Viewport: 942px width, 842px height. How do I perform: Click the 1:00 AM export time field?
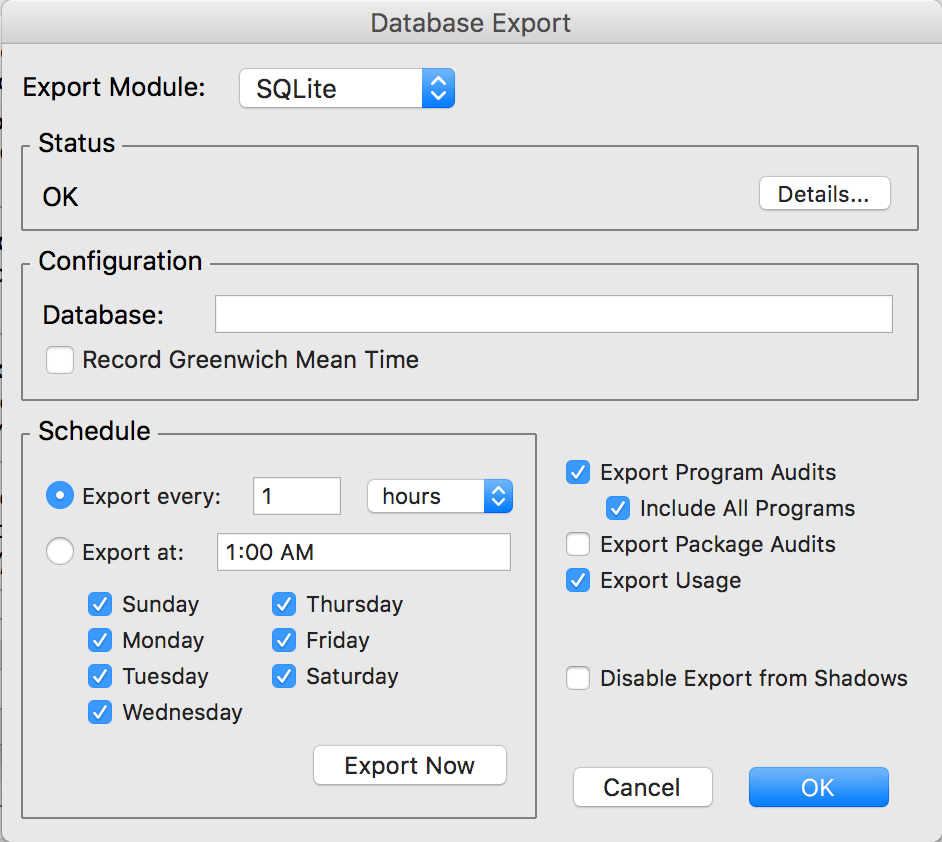point(363,552)
